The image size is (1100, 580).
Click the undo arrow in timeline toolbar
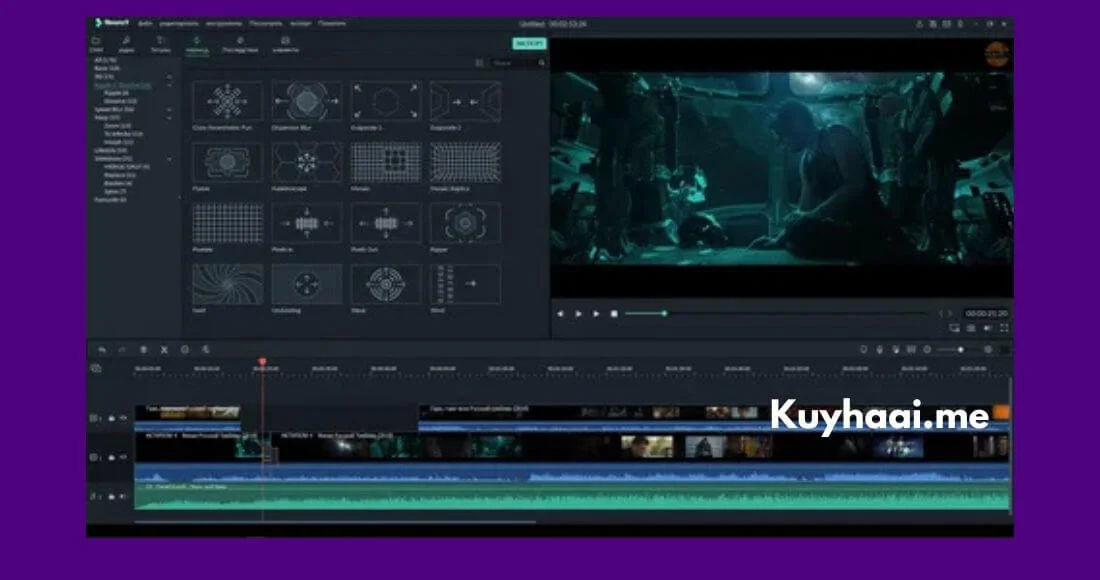tap(102, 349)
